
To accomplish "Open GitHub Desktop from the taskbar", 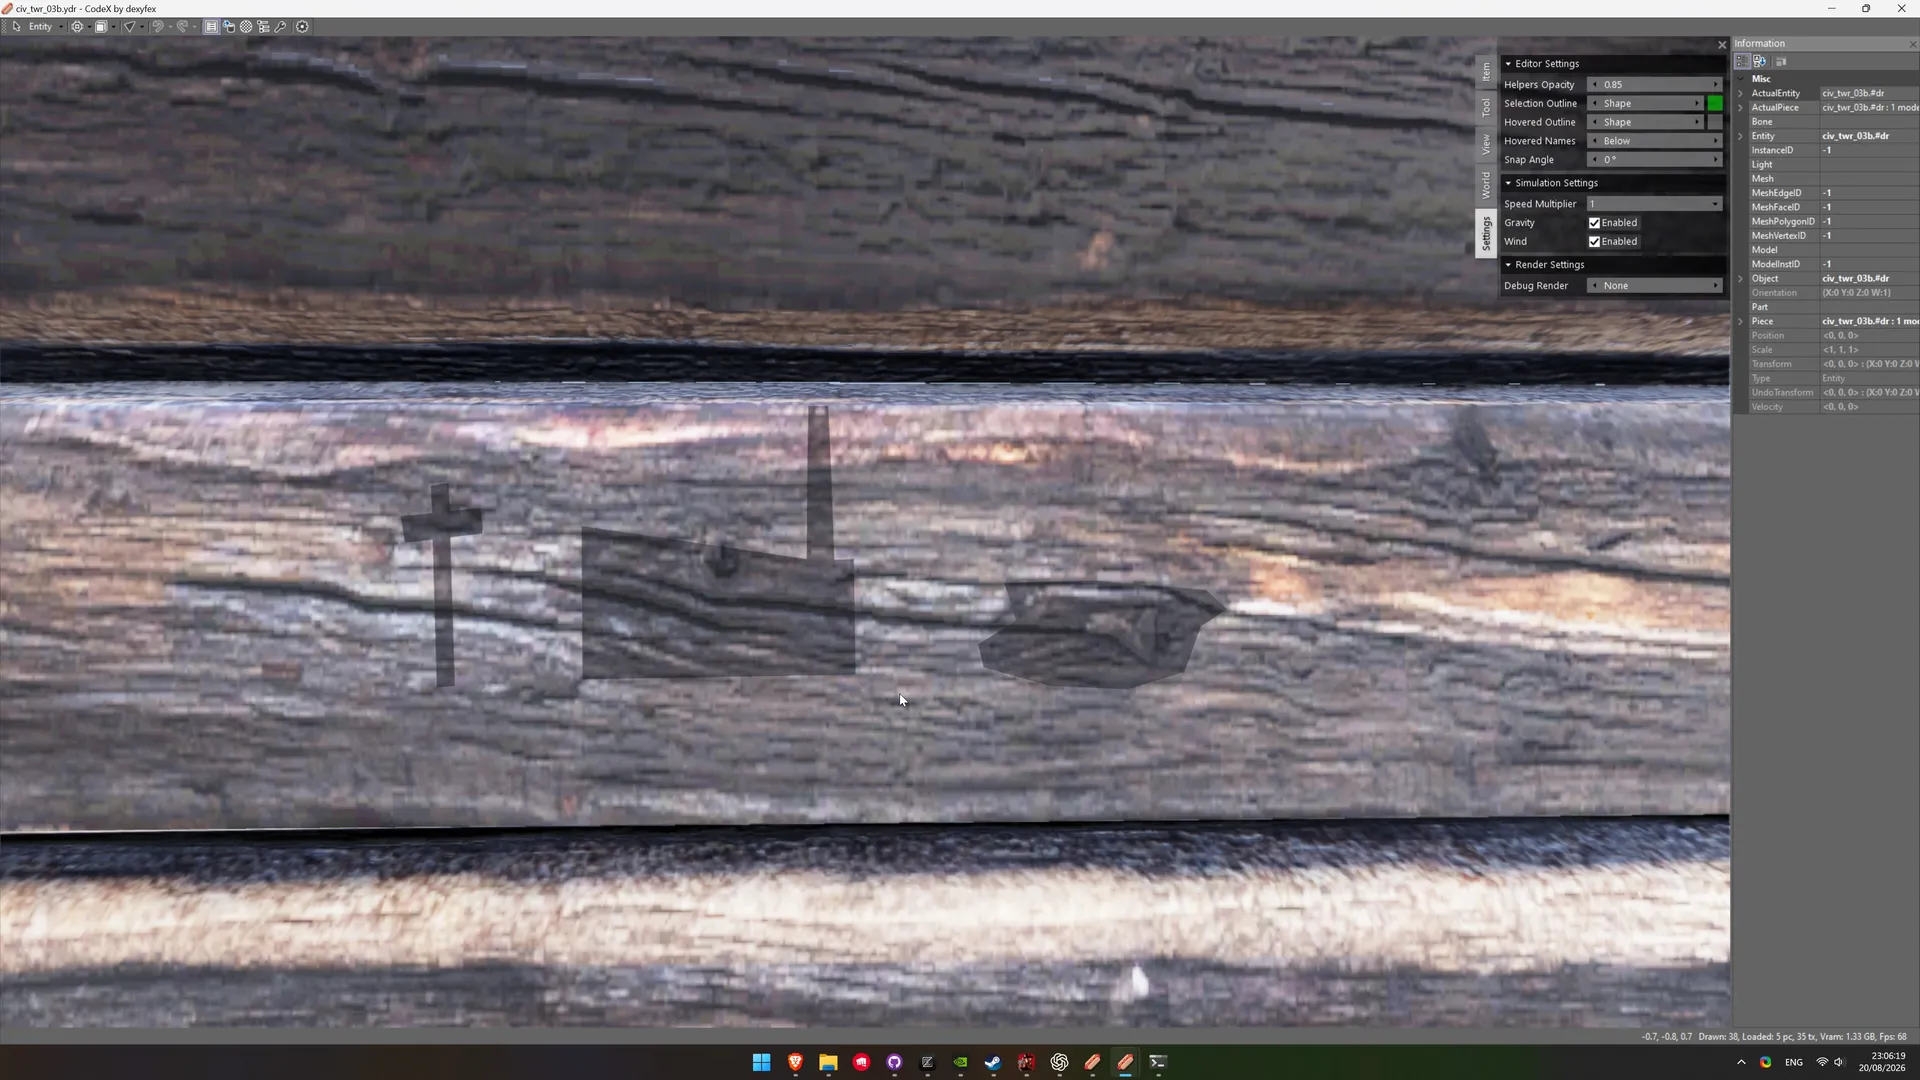I will coord(894,1062).
